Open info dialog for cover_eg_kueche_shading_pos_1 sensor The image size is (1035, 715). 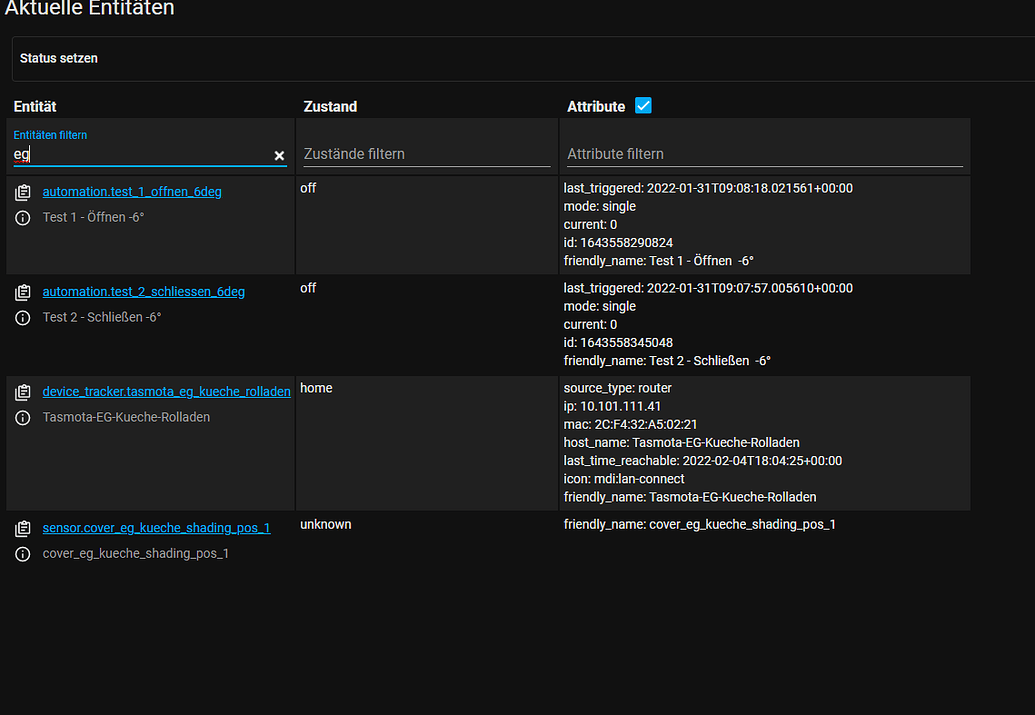[x=22, y=553]
